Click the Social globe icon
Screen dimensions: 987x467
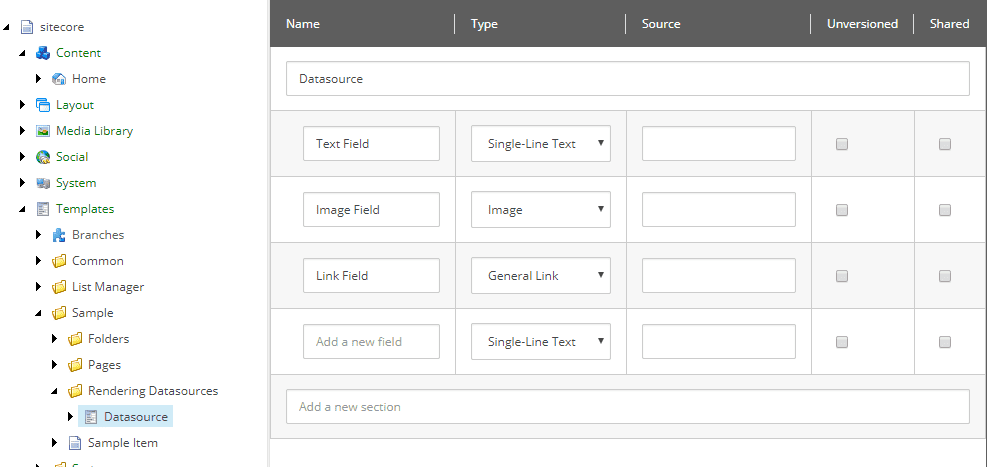tap(42, 157)
